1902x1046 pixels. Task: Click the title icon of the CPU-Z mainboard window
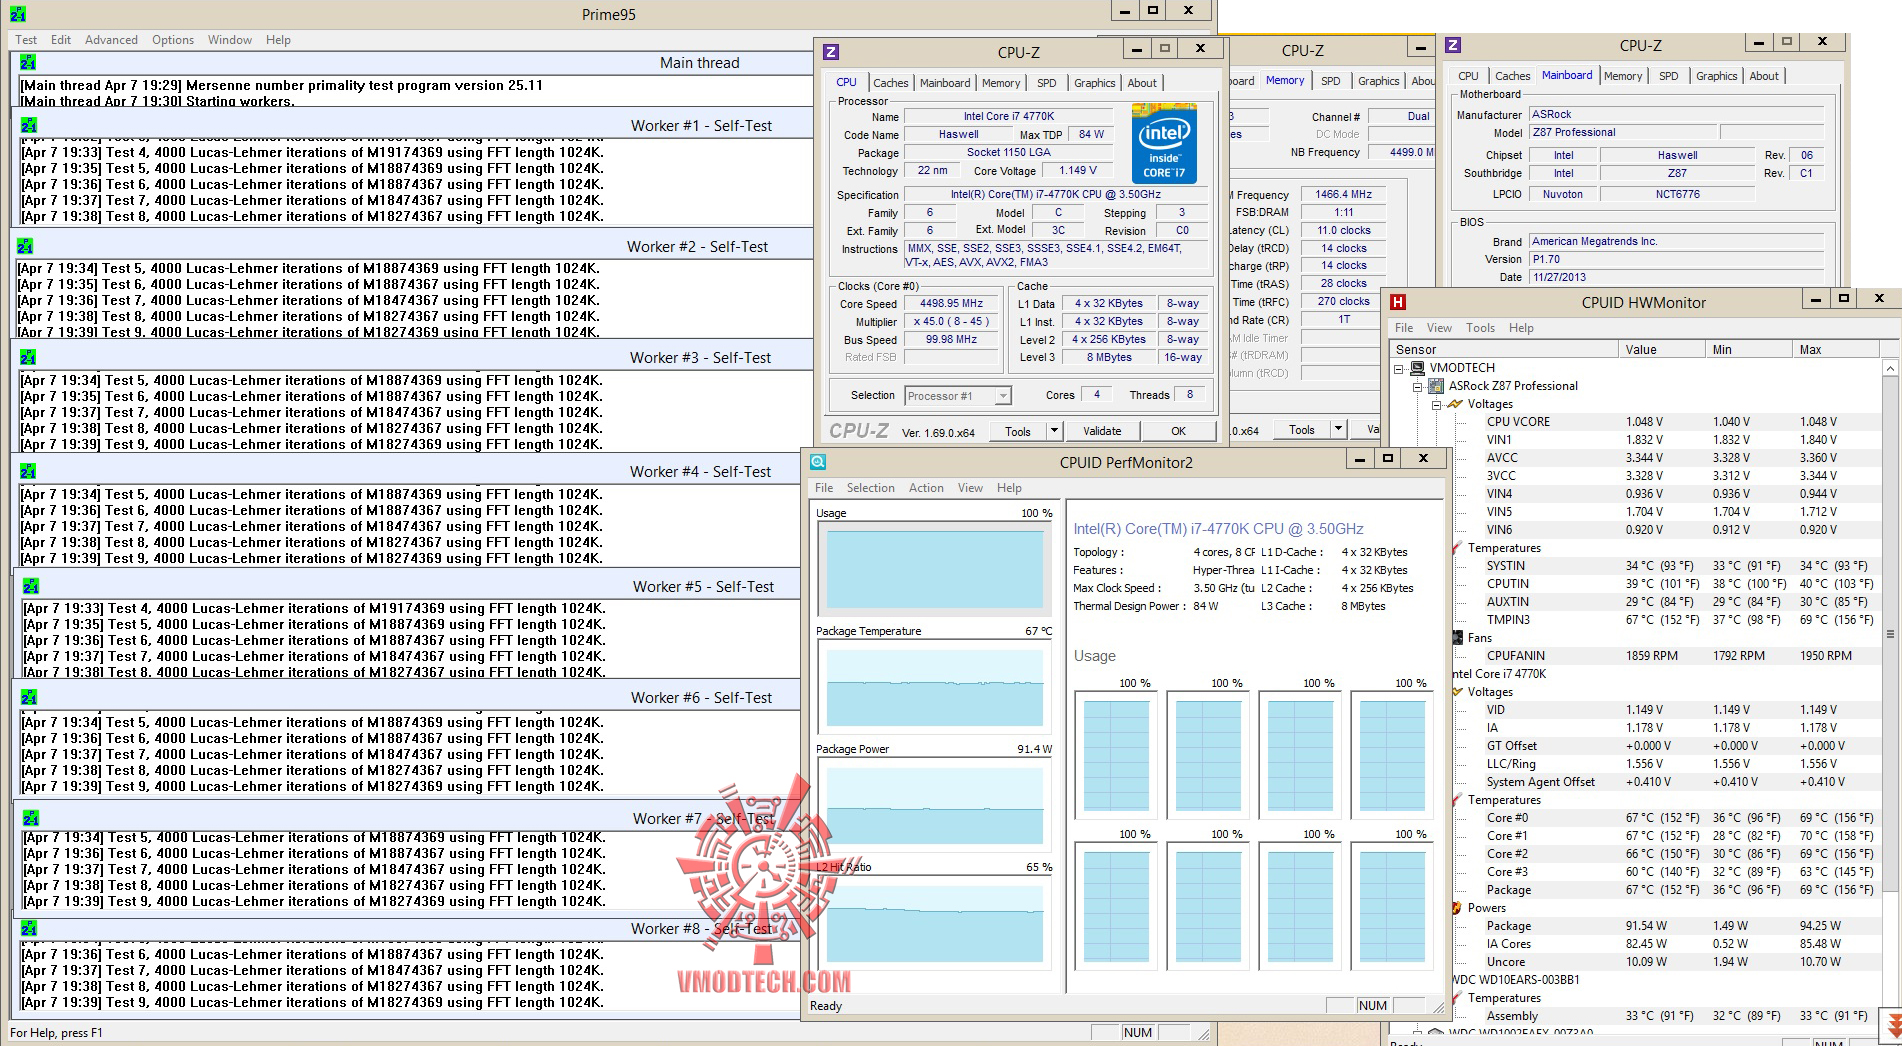(1453, 45)
